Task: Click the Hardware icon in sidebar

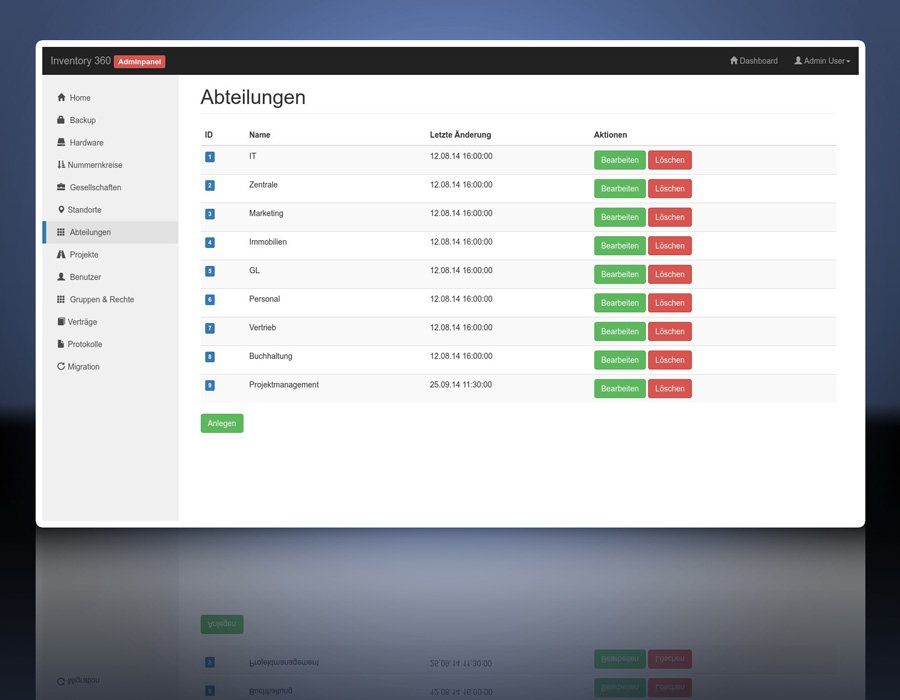Action: pos(61,142)
